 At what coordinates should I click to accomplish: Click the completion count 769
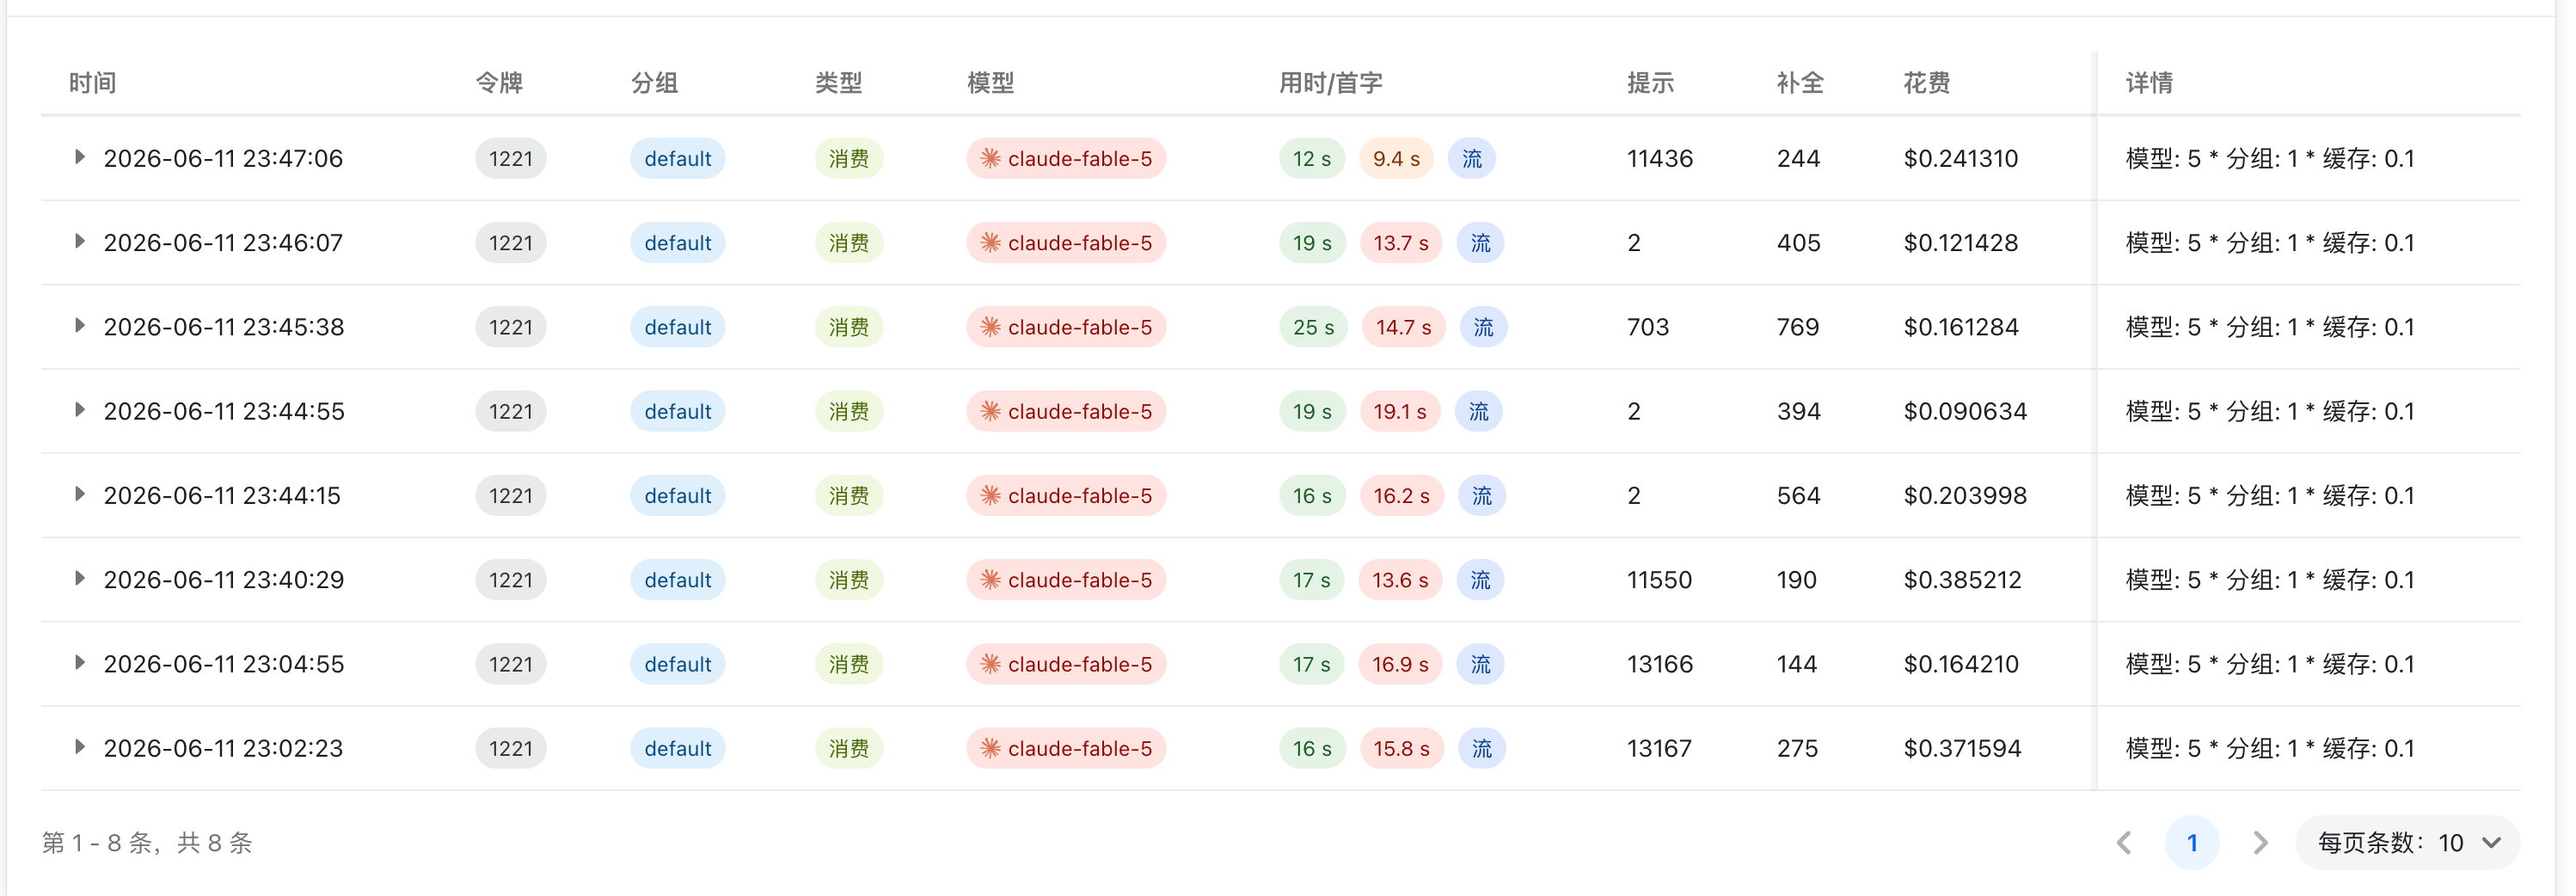1797,327
